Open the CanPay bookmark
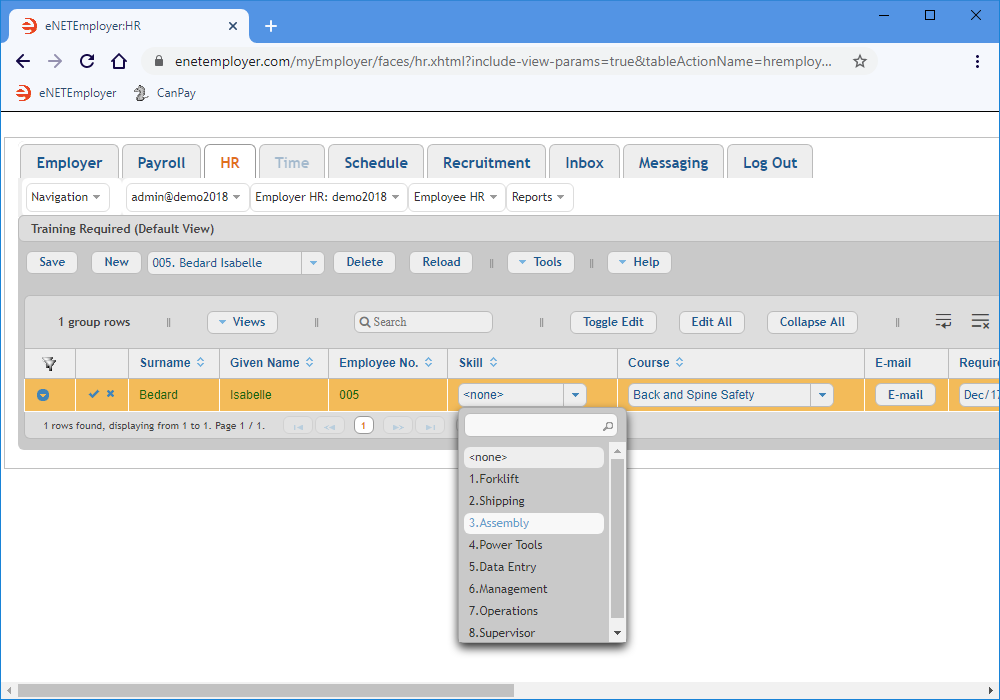This screenshot has height=700, width=1000. [165, 93]
